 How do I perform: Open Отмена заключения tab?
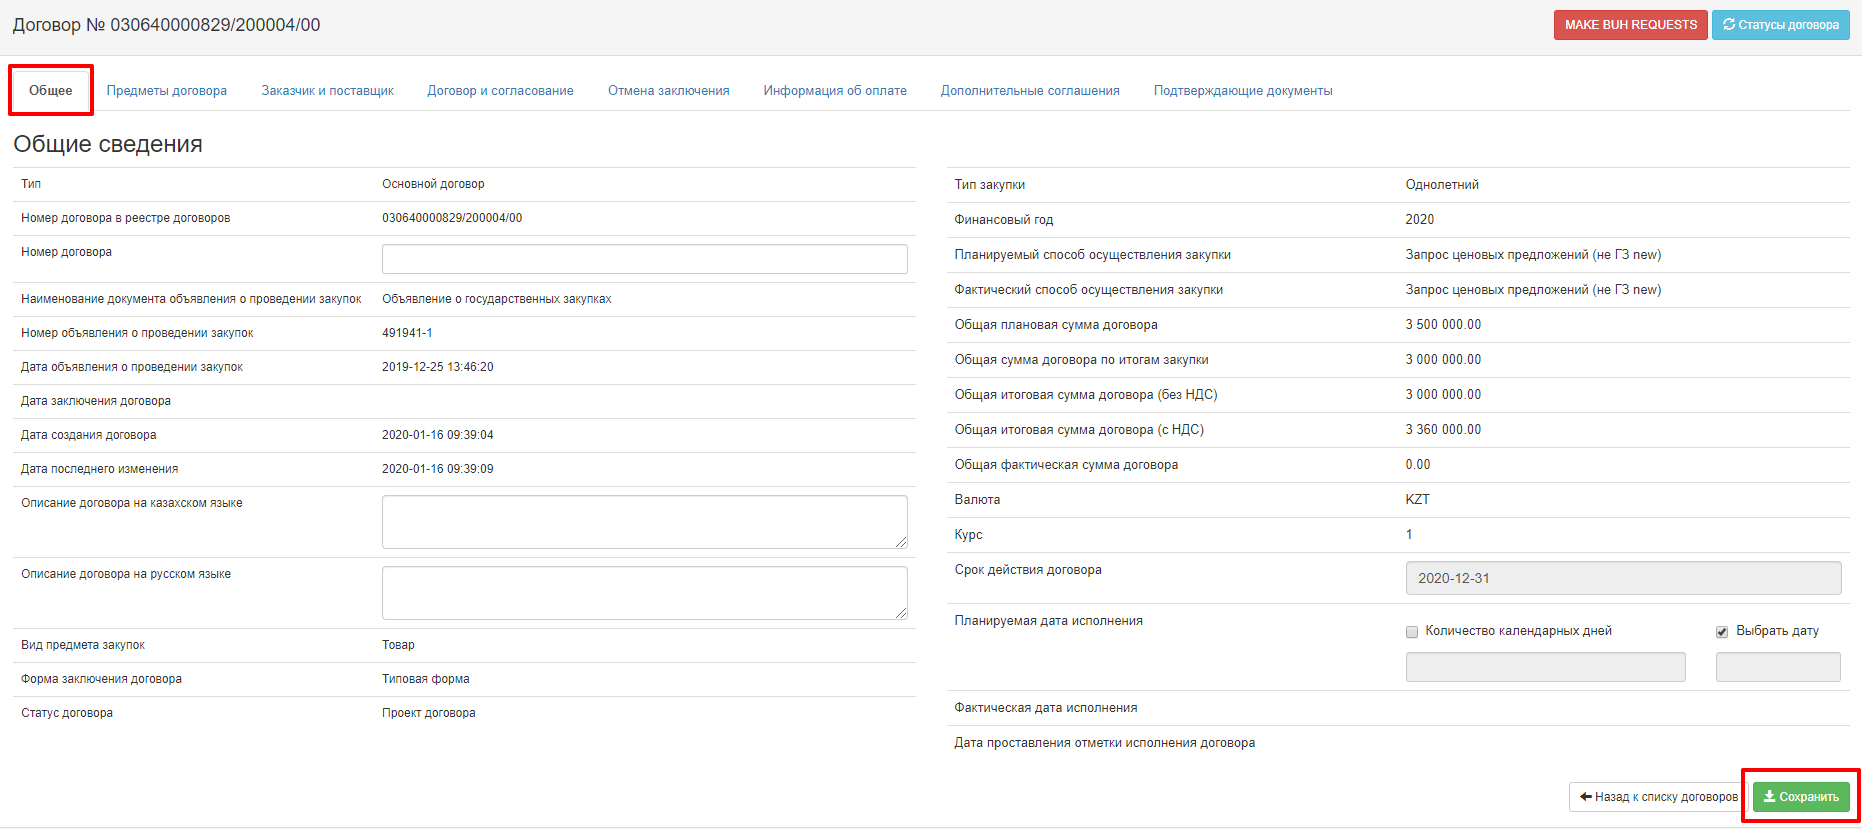pos(668,91)
